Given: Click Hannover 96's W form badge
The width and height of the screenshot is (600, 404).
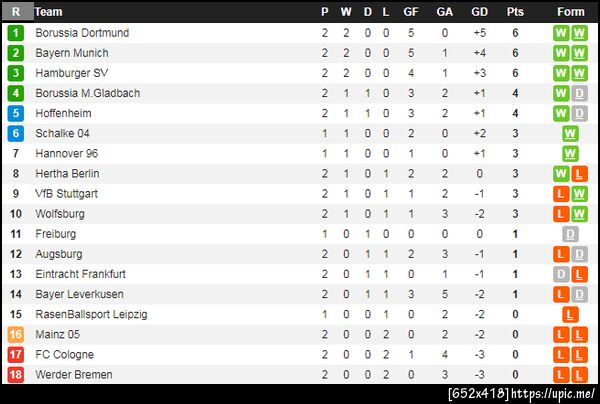Looking at the screenshot, I should pyautogui.click(x=570, y=153).
